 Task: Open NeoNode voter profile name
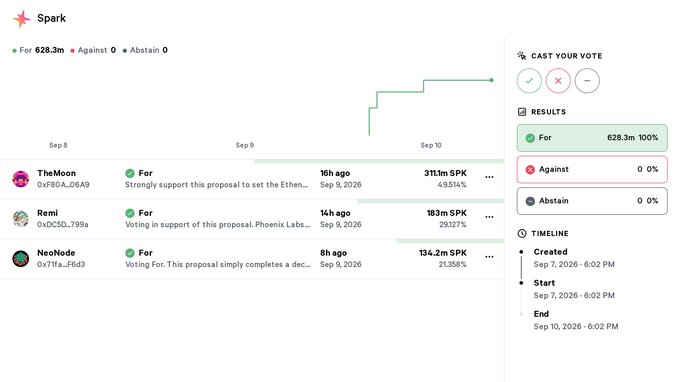56,253
